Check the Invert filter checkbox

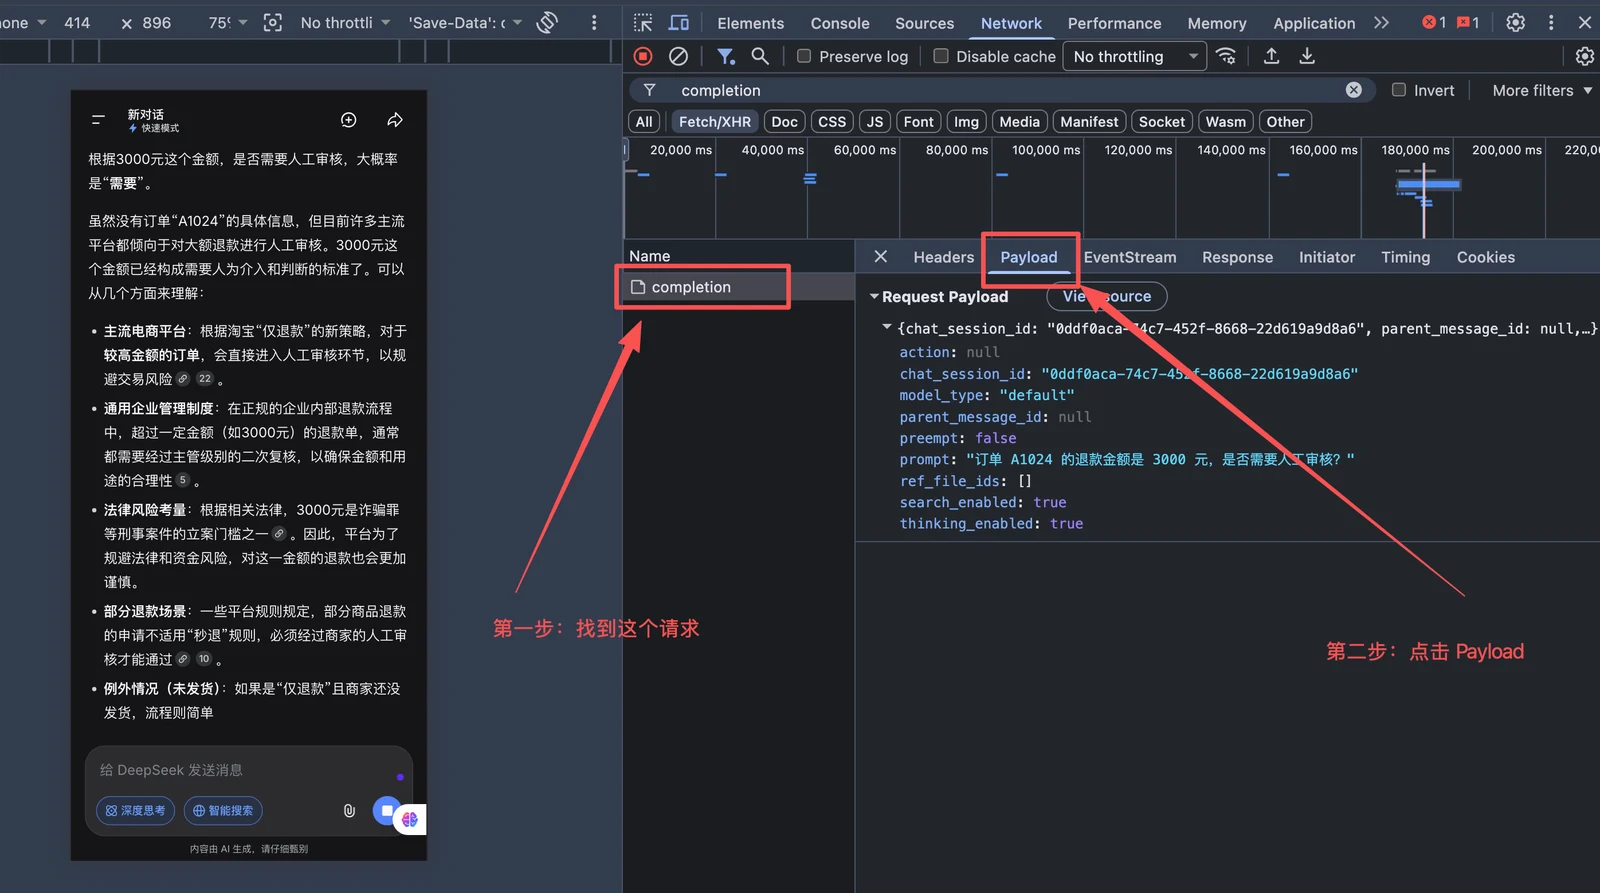(x=1399, y=90)
